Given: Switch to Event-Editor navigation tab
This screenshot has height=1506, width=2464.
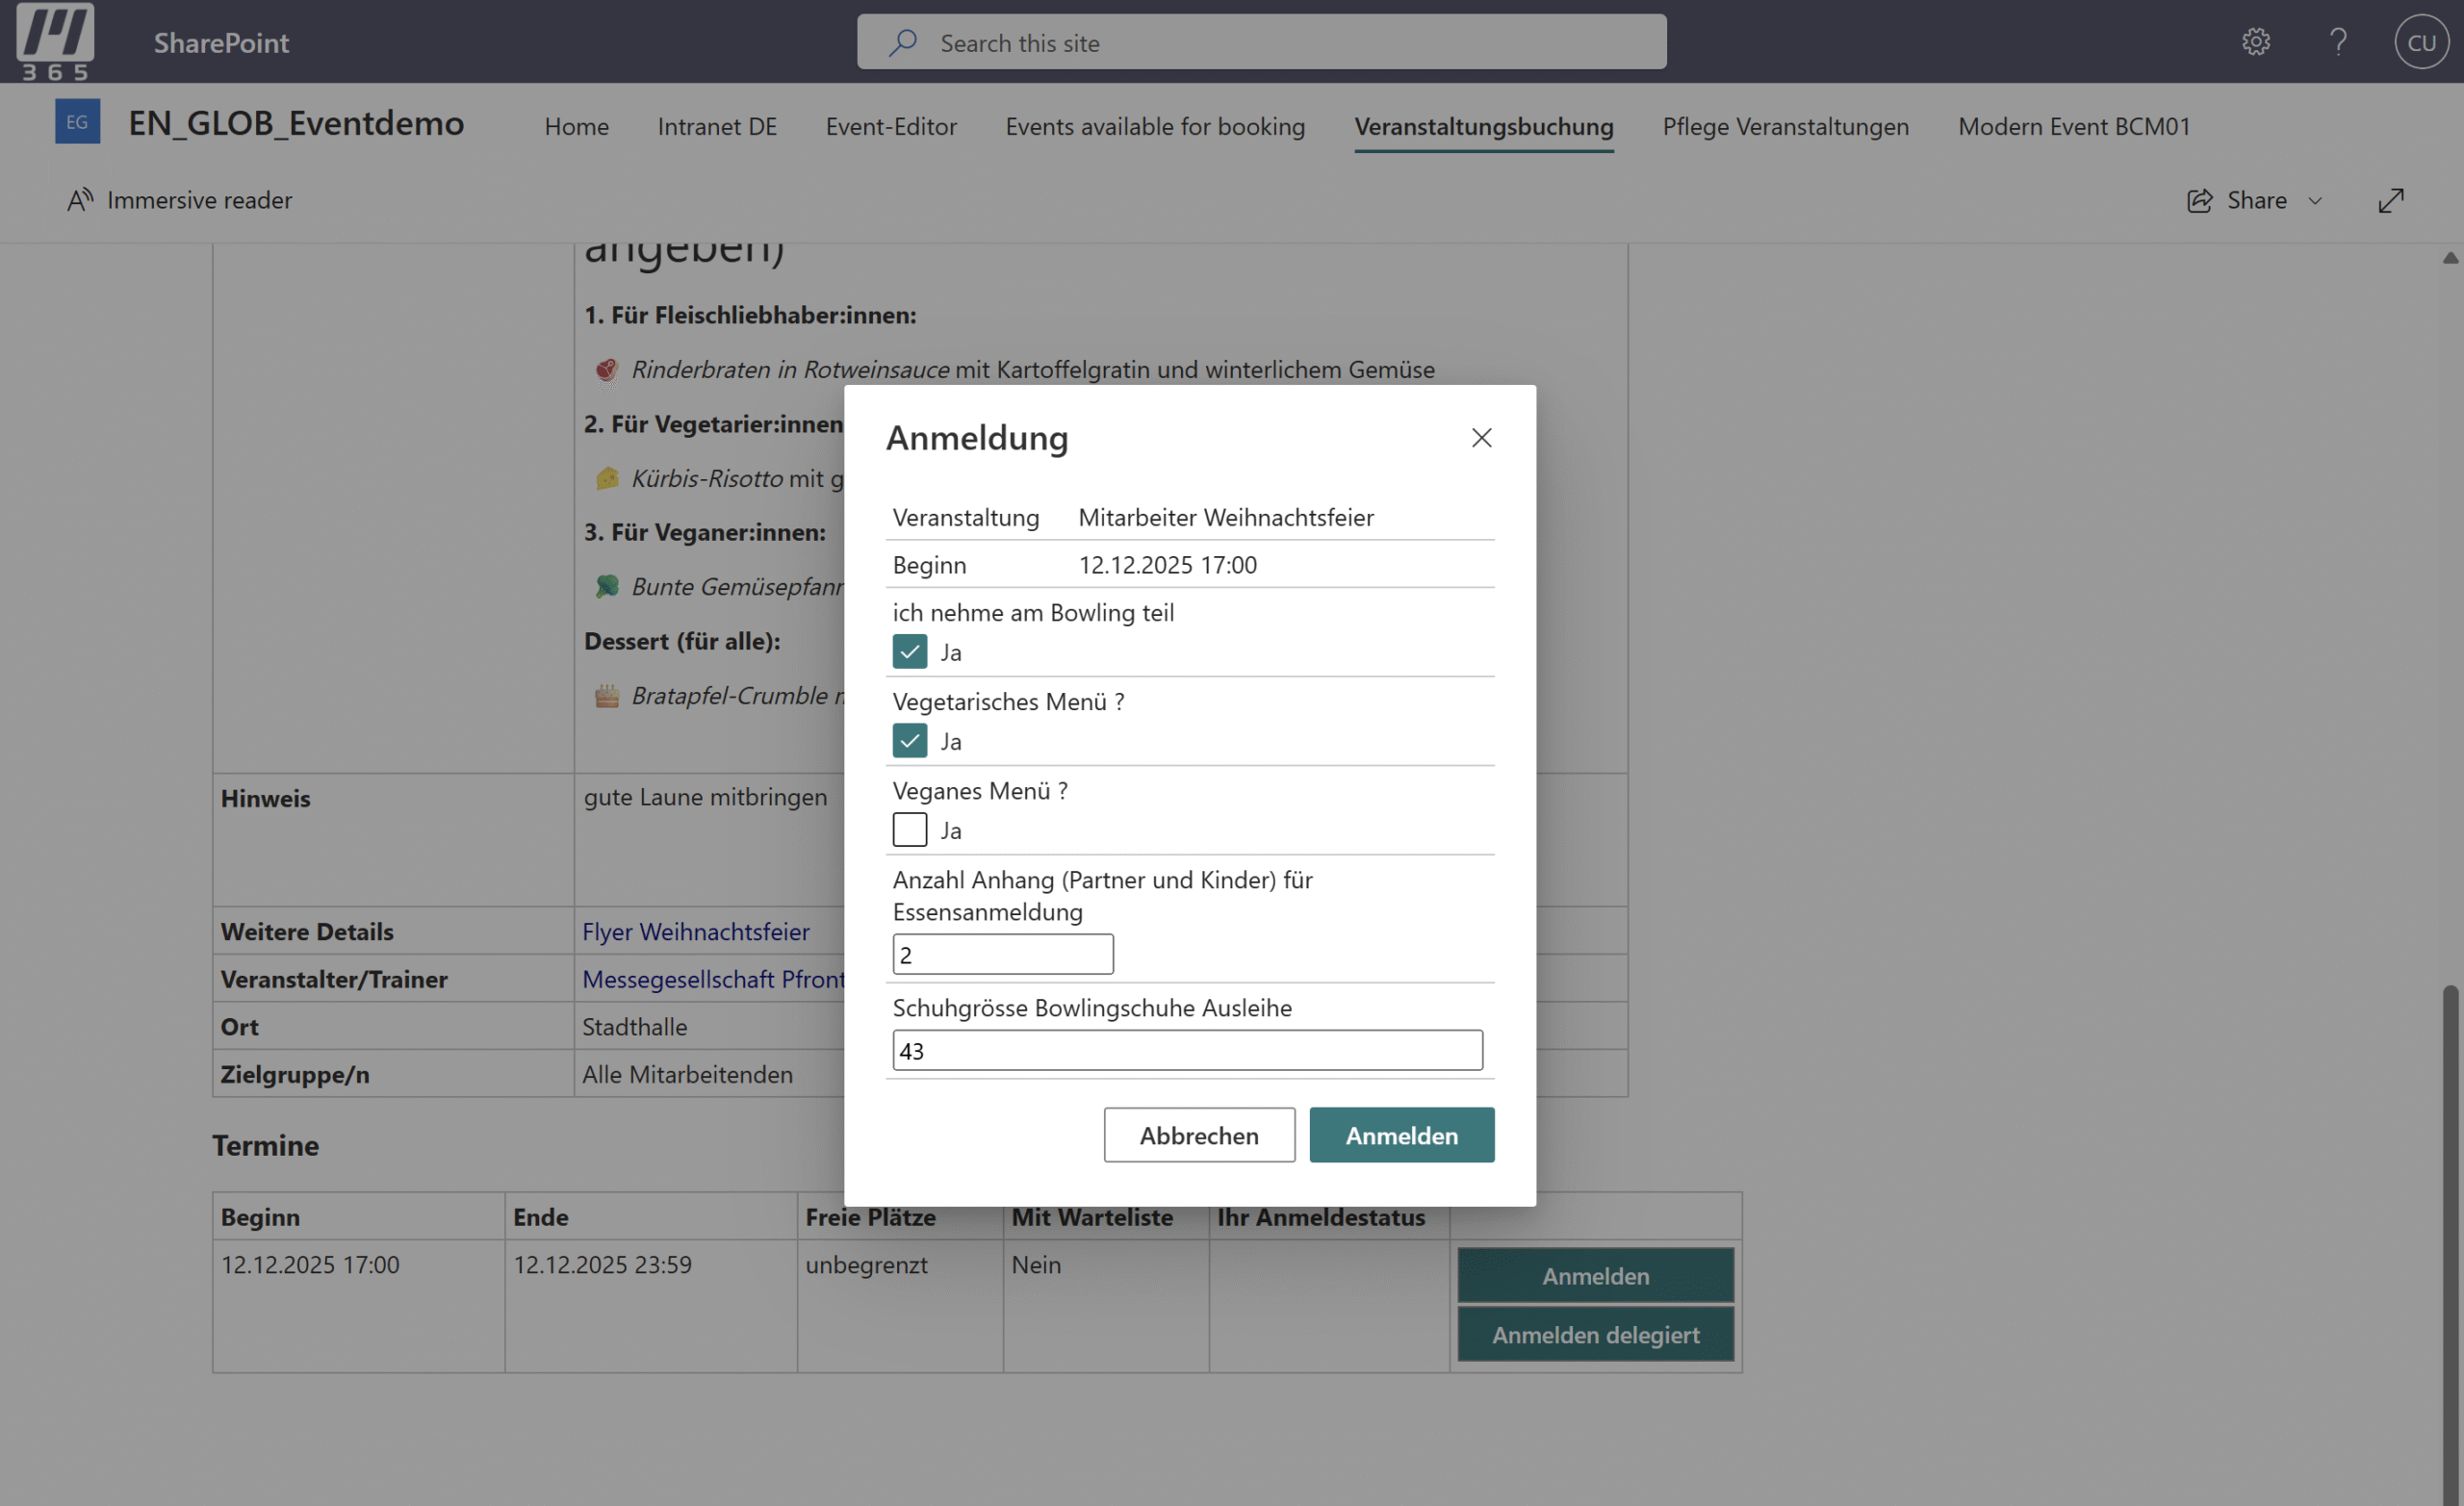Looking at the screenshot, I should 890,127.
